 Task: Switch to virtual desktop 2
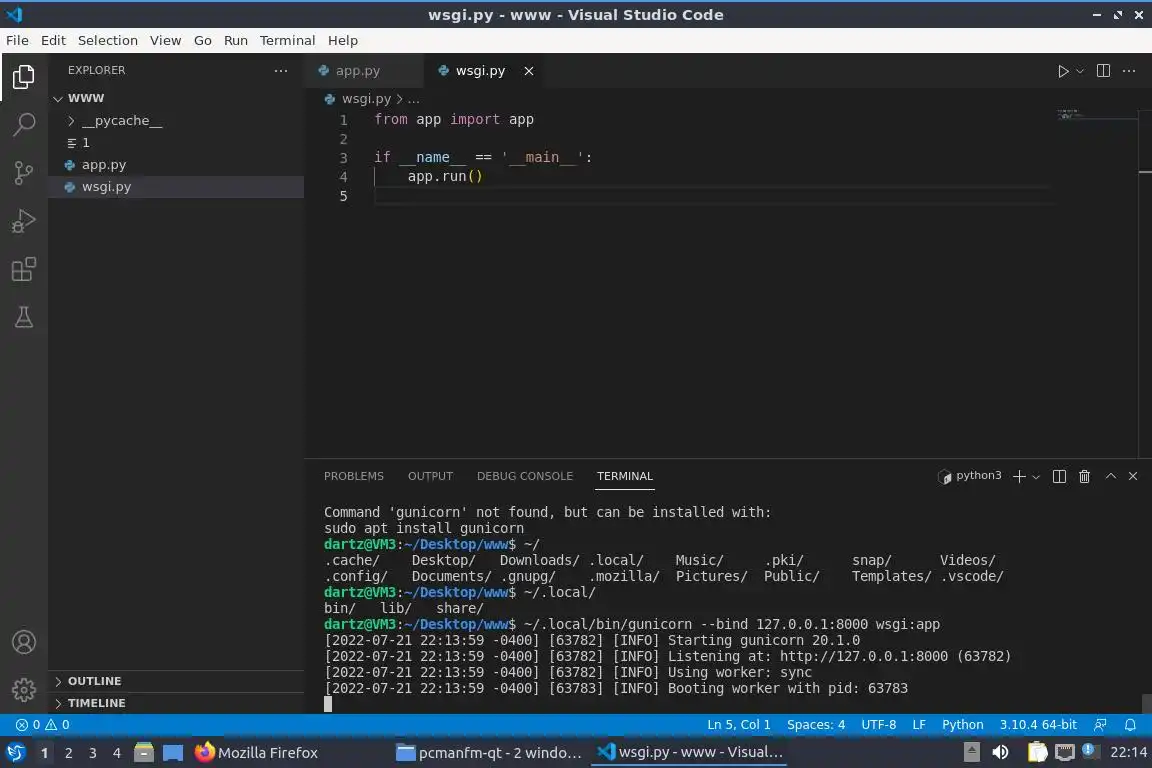click(x=68, y=753)
